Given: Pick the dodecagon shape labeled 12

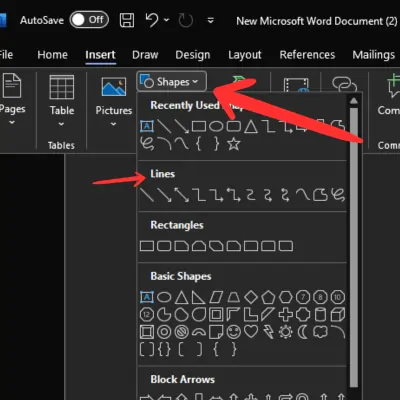Looking at the screenshot, I should [x=147, y=314].
